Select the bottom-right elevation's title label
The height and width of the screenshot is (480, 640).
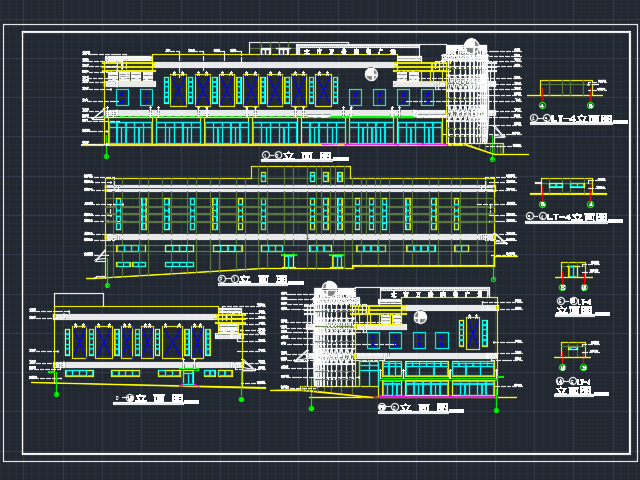[x=412, y=408]
